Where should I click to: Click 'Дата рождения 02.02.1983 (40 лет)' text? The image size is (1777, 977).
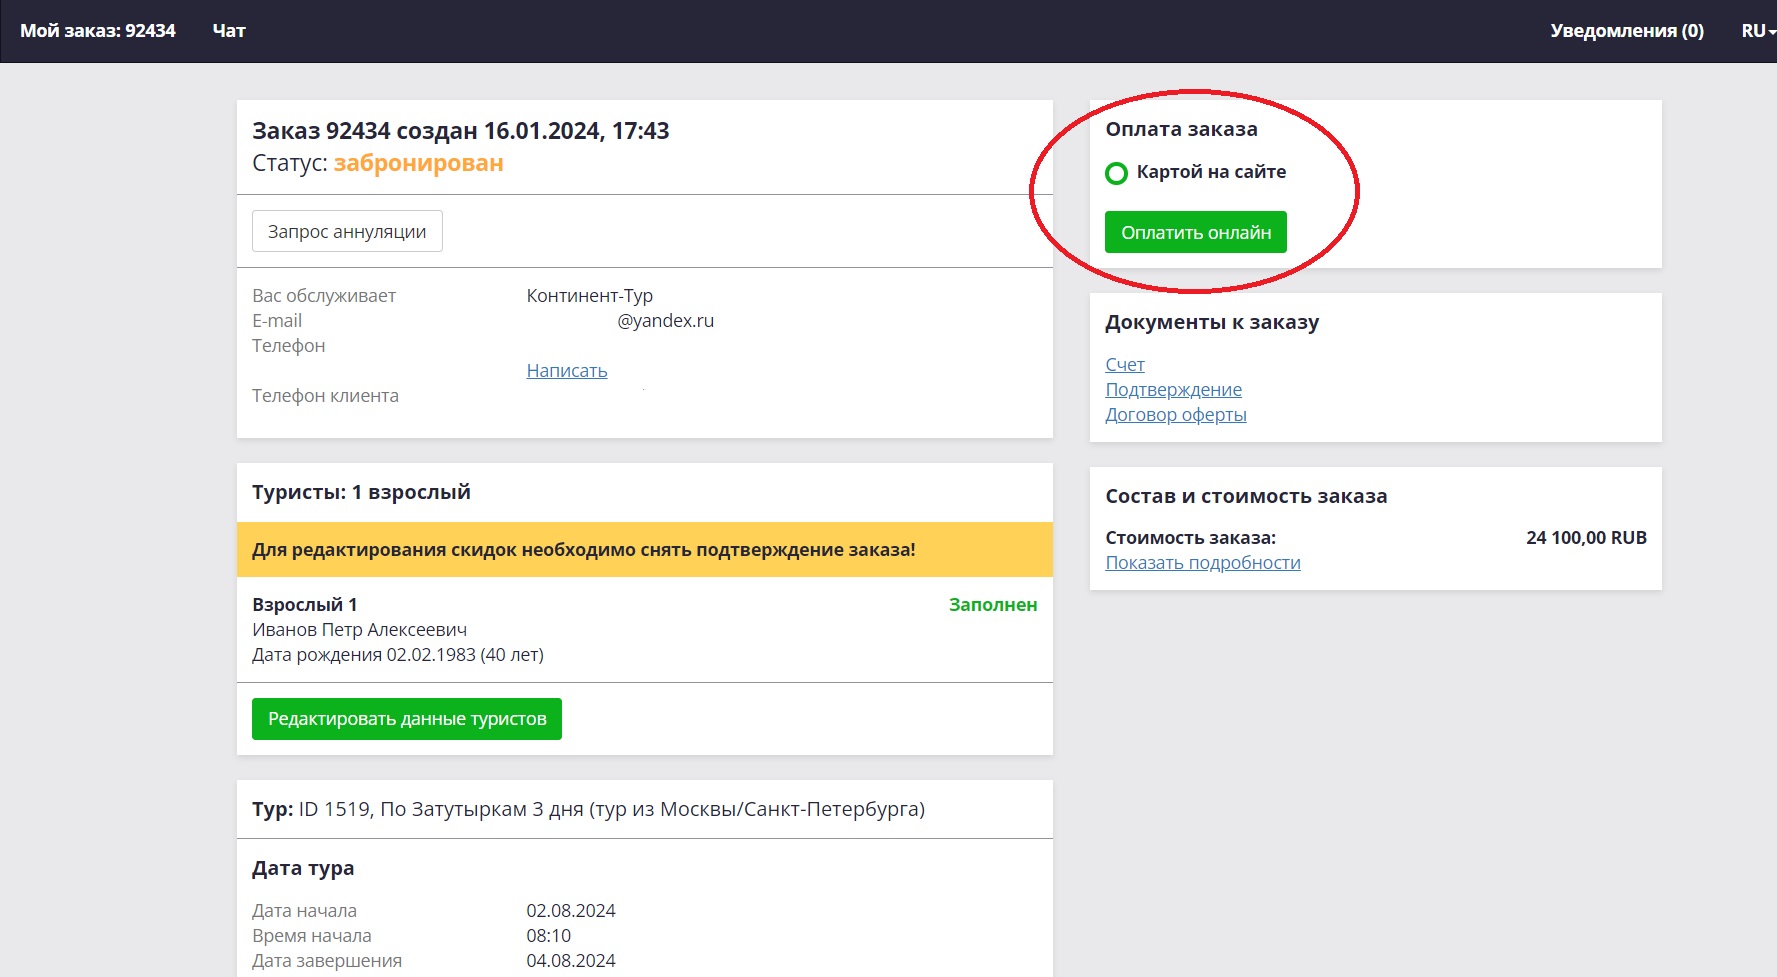coord(398,655)
